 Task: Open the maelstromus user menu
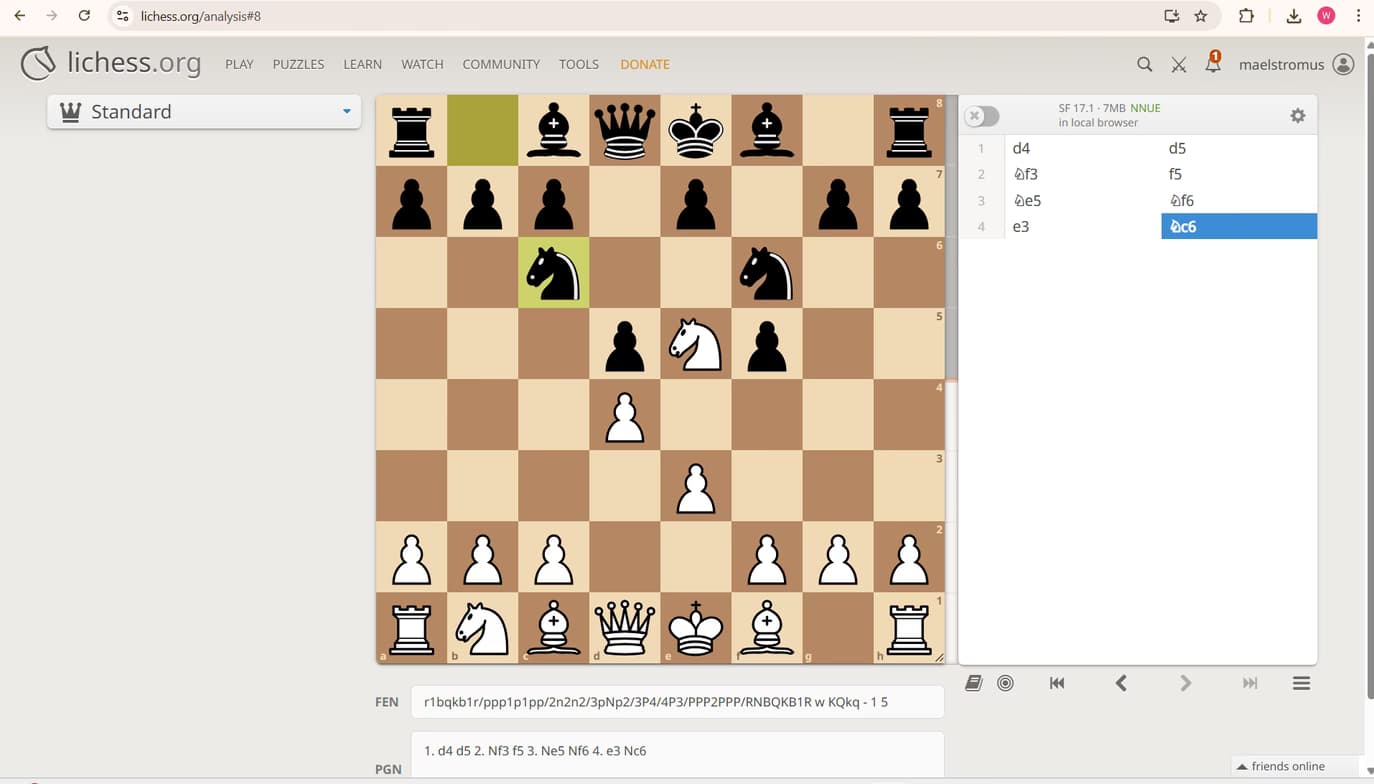(x=1295, y=64)
